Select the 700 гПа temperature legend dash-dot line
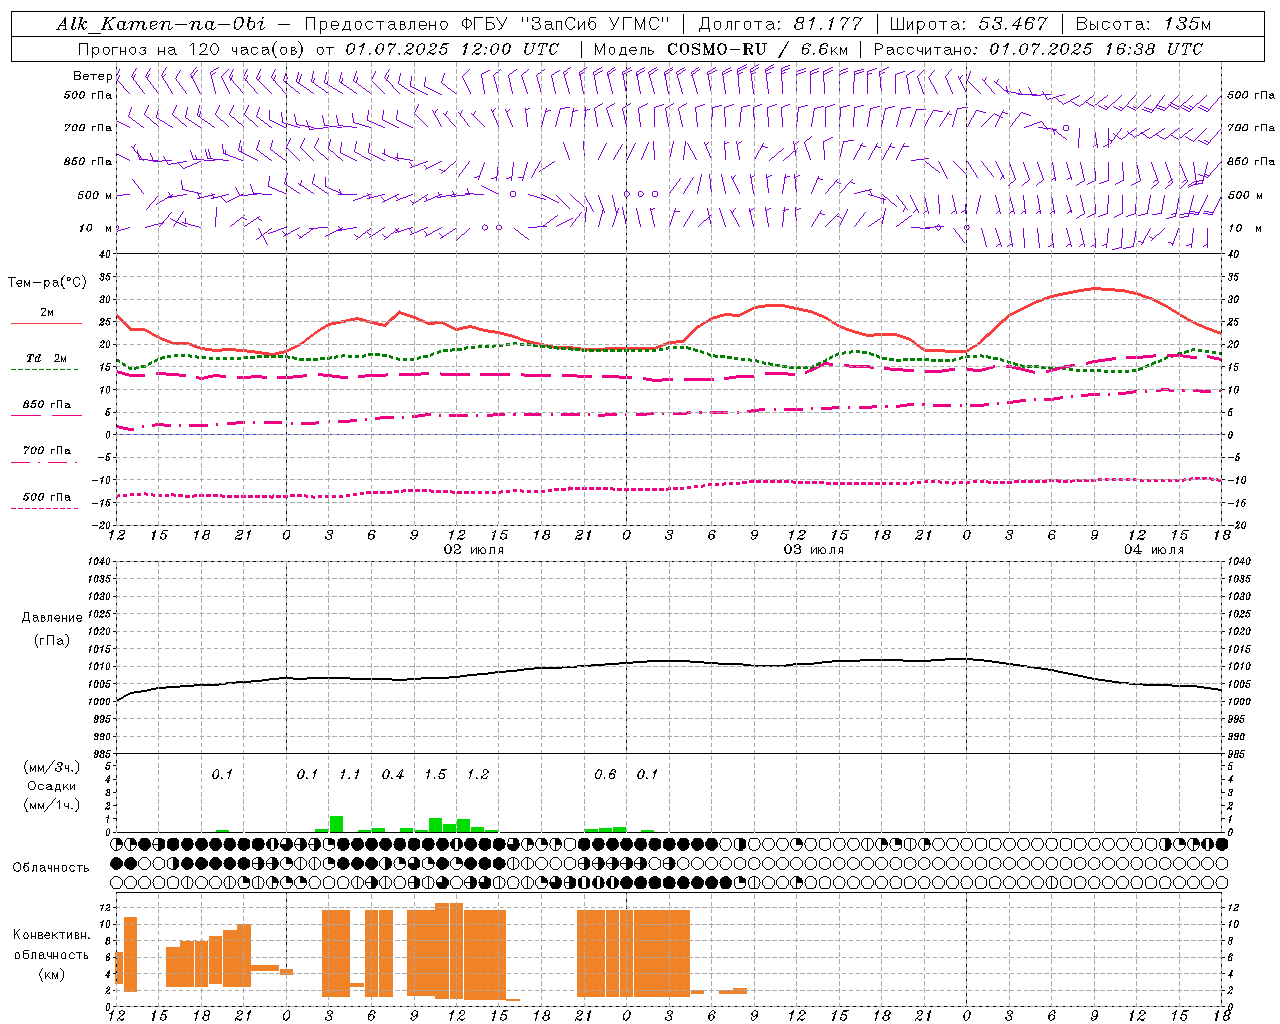 [46, 462]
